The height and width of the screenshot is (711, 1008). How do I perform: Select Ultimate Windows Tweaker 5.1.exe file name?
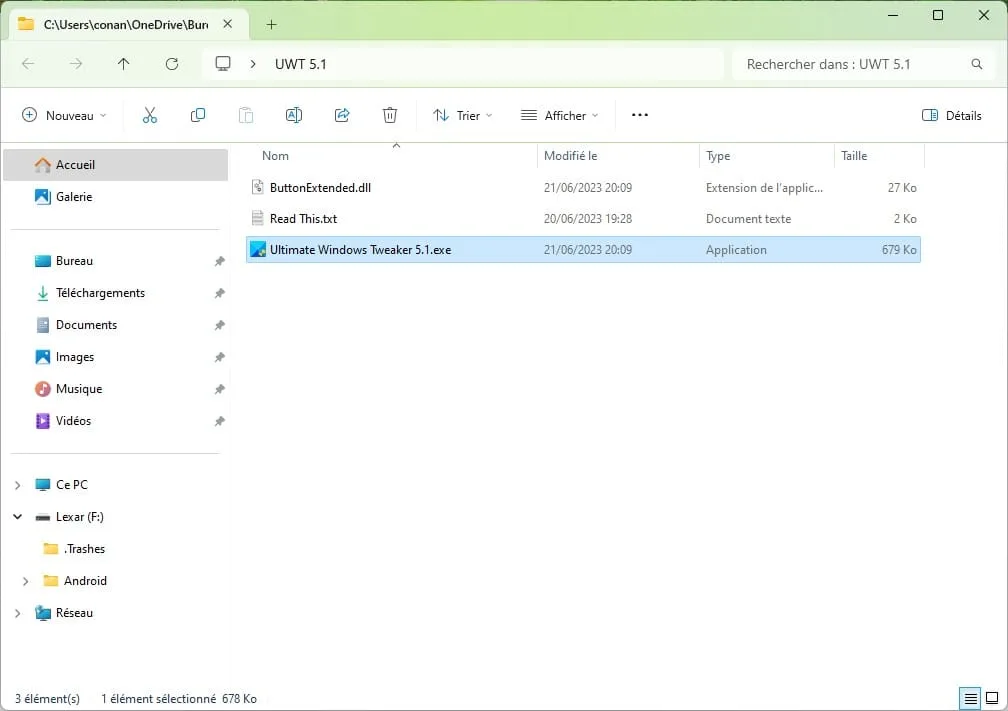[360, 249]
